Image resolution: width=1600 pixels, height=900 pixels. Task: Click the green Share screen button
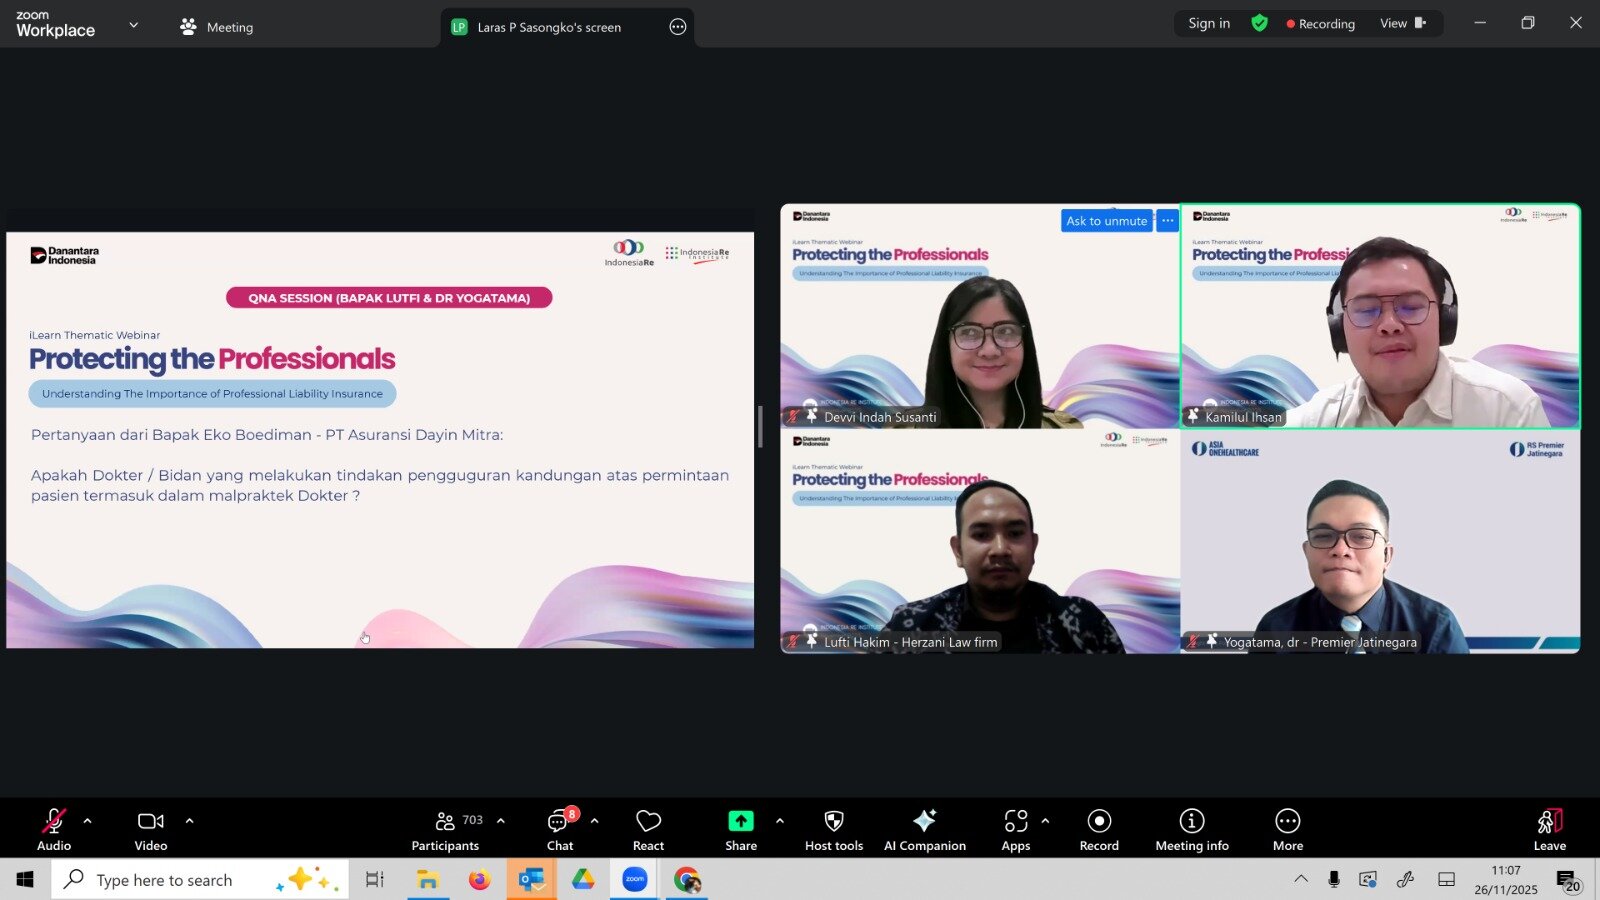(741, 830)
